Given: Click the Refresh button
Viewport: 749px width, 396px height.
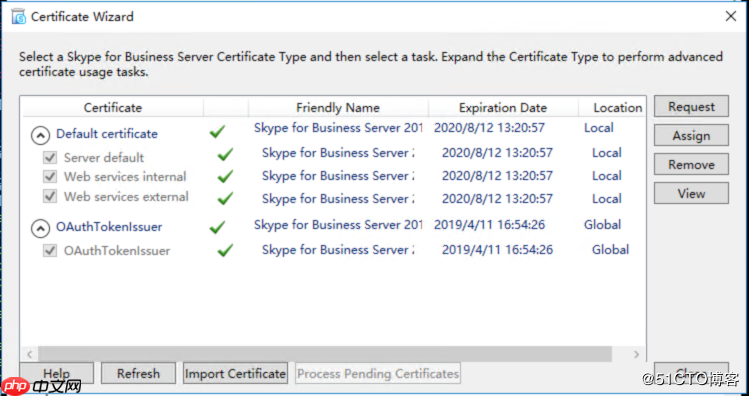Looking at the screenshot, I should (x=139, y=373).
